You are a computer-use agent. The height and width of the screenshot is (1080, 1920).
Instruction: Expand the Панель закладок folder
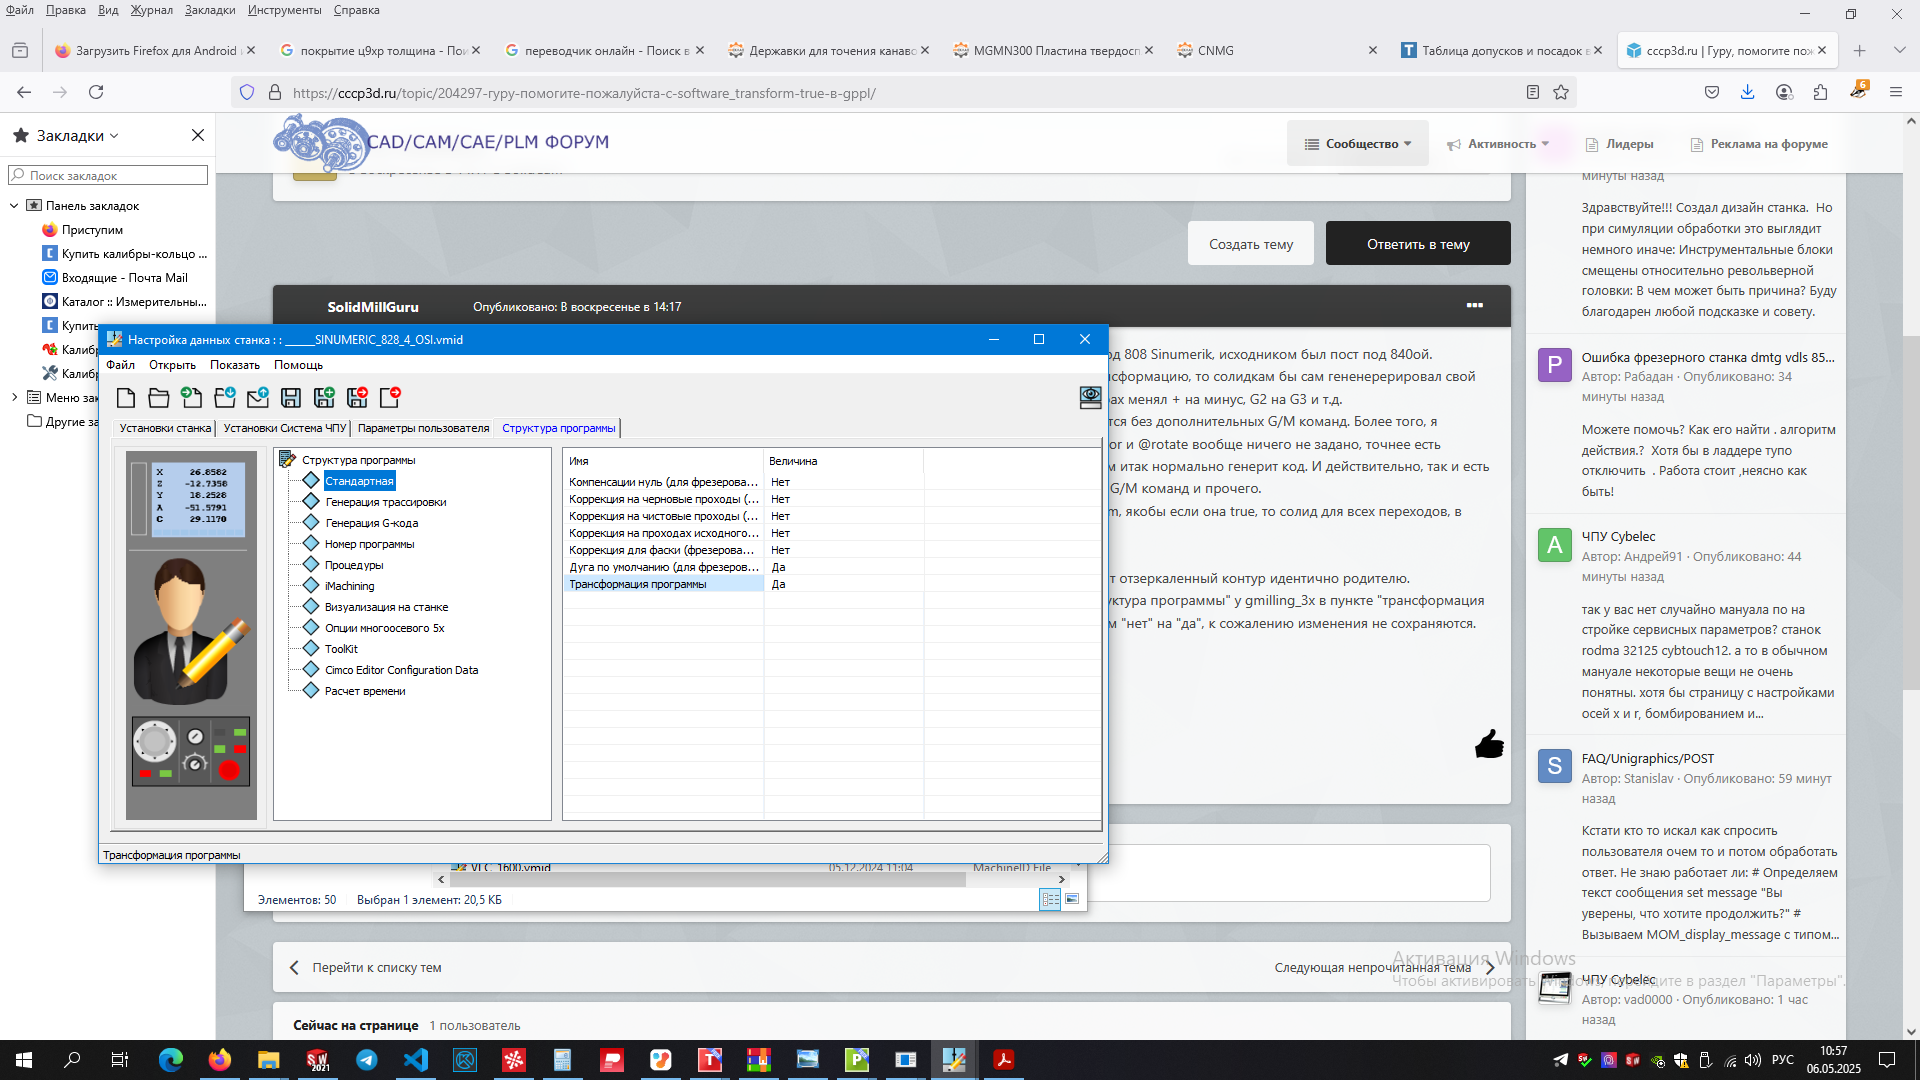pyautogui.click(x=14, y=206)
